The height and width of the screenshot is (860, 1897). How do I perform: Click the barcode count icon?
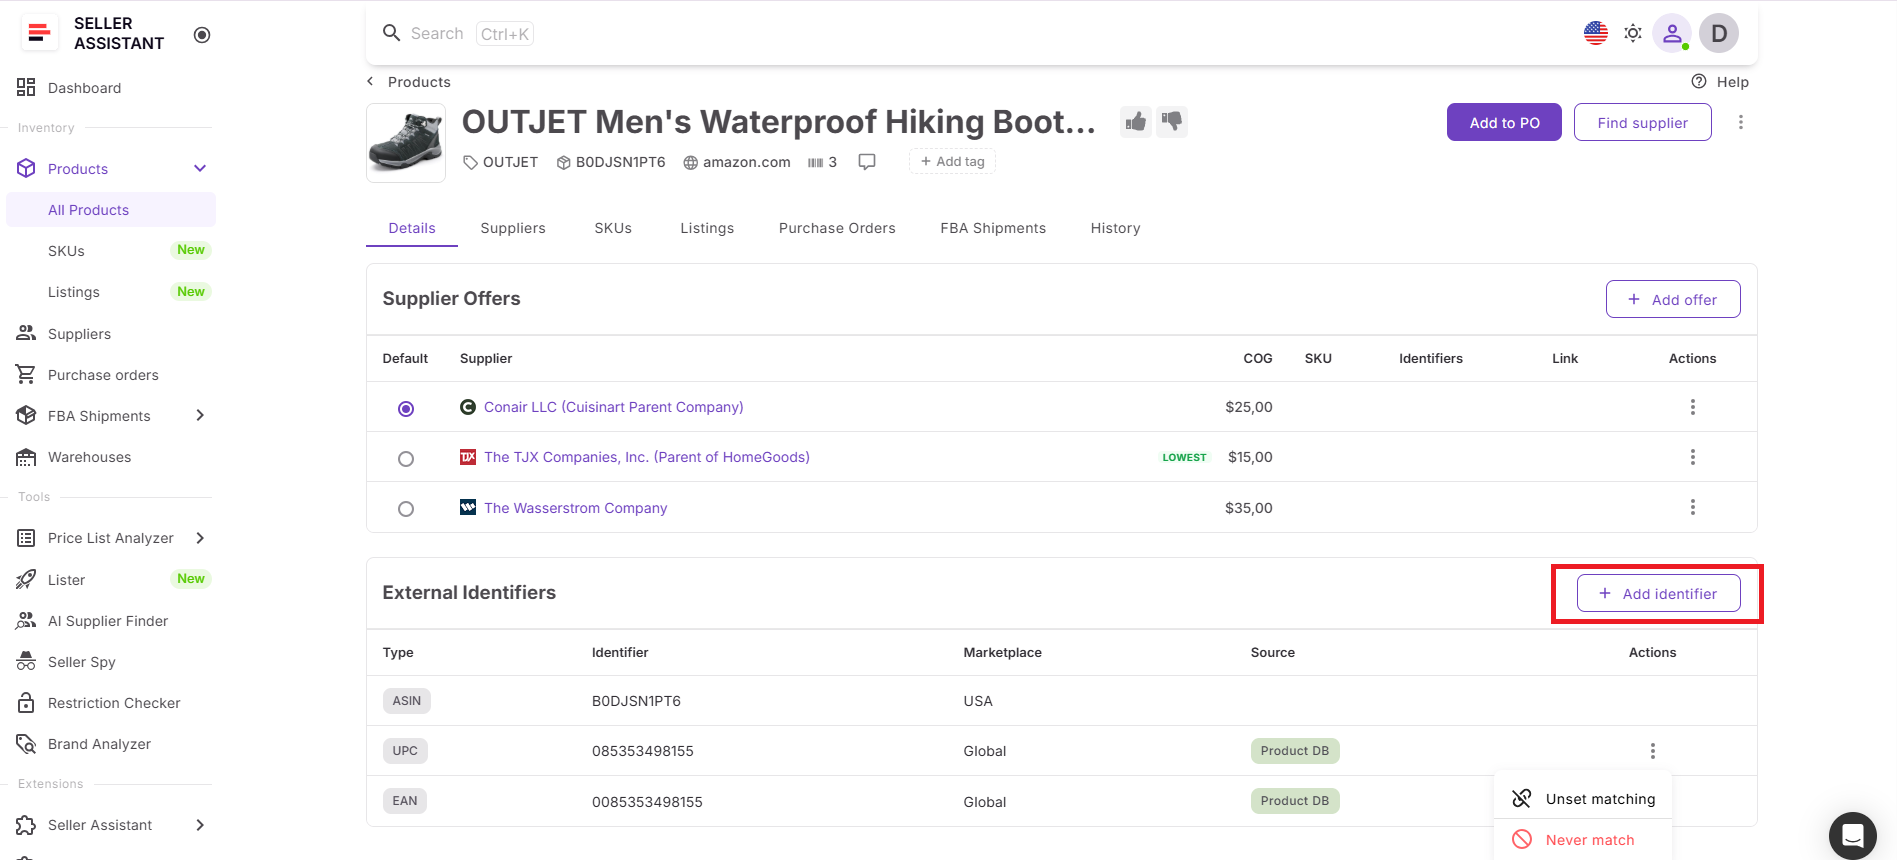click(x=816, y=162)
